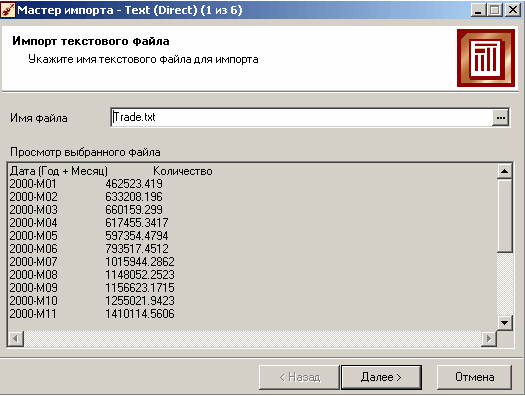Select the row 2000-M02

33,197
